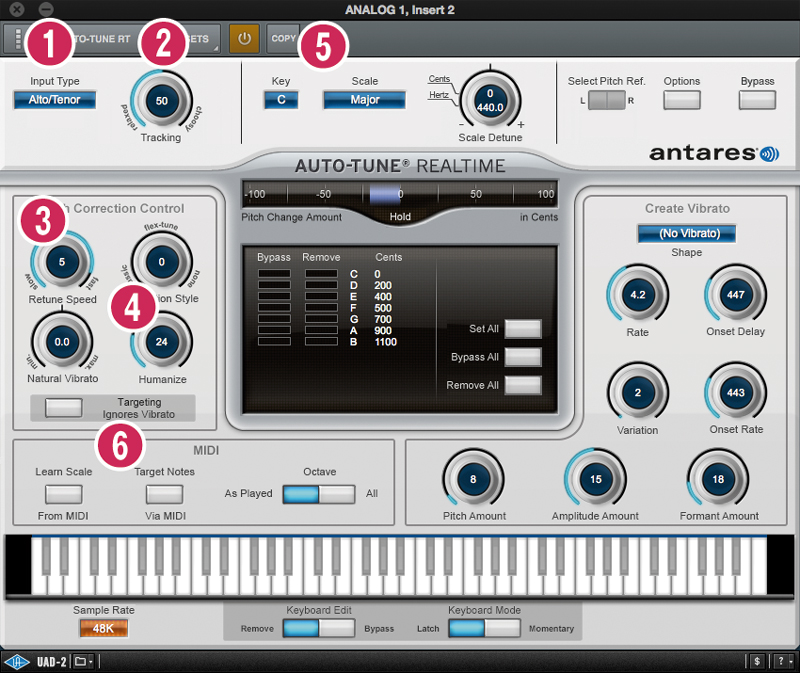This screenshot has width=800, height=673.
Task: Enable Bypass box for note G
Action: tap(274, 318)
